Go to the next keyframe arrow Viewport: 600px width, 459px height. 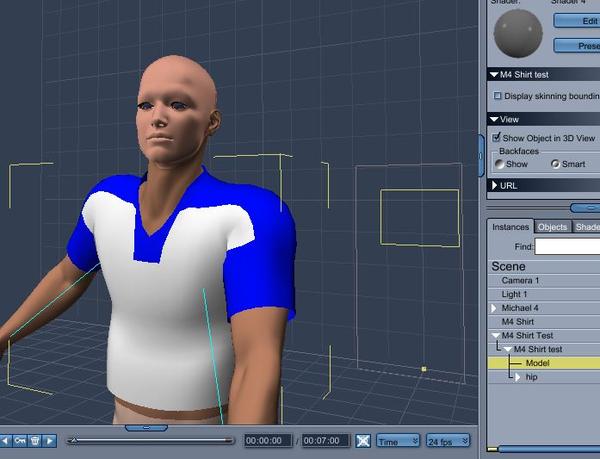(x=50, y=441)
